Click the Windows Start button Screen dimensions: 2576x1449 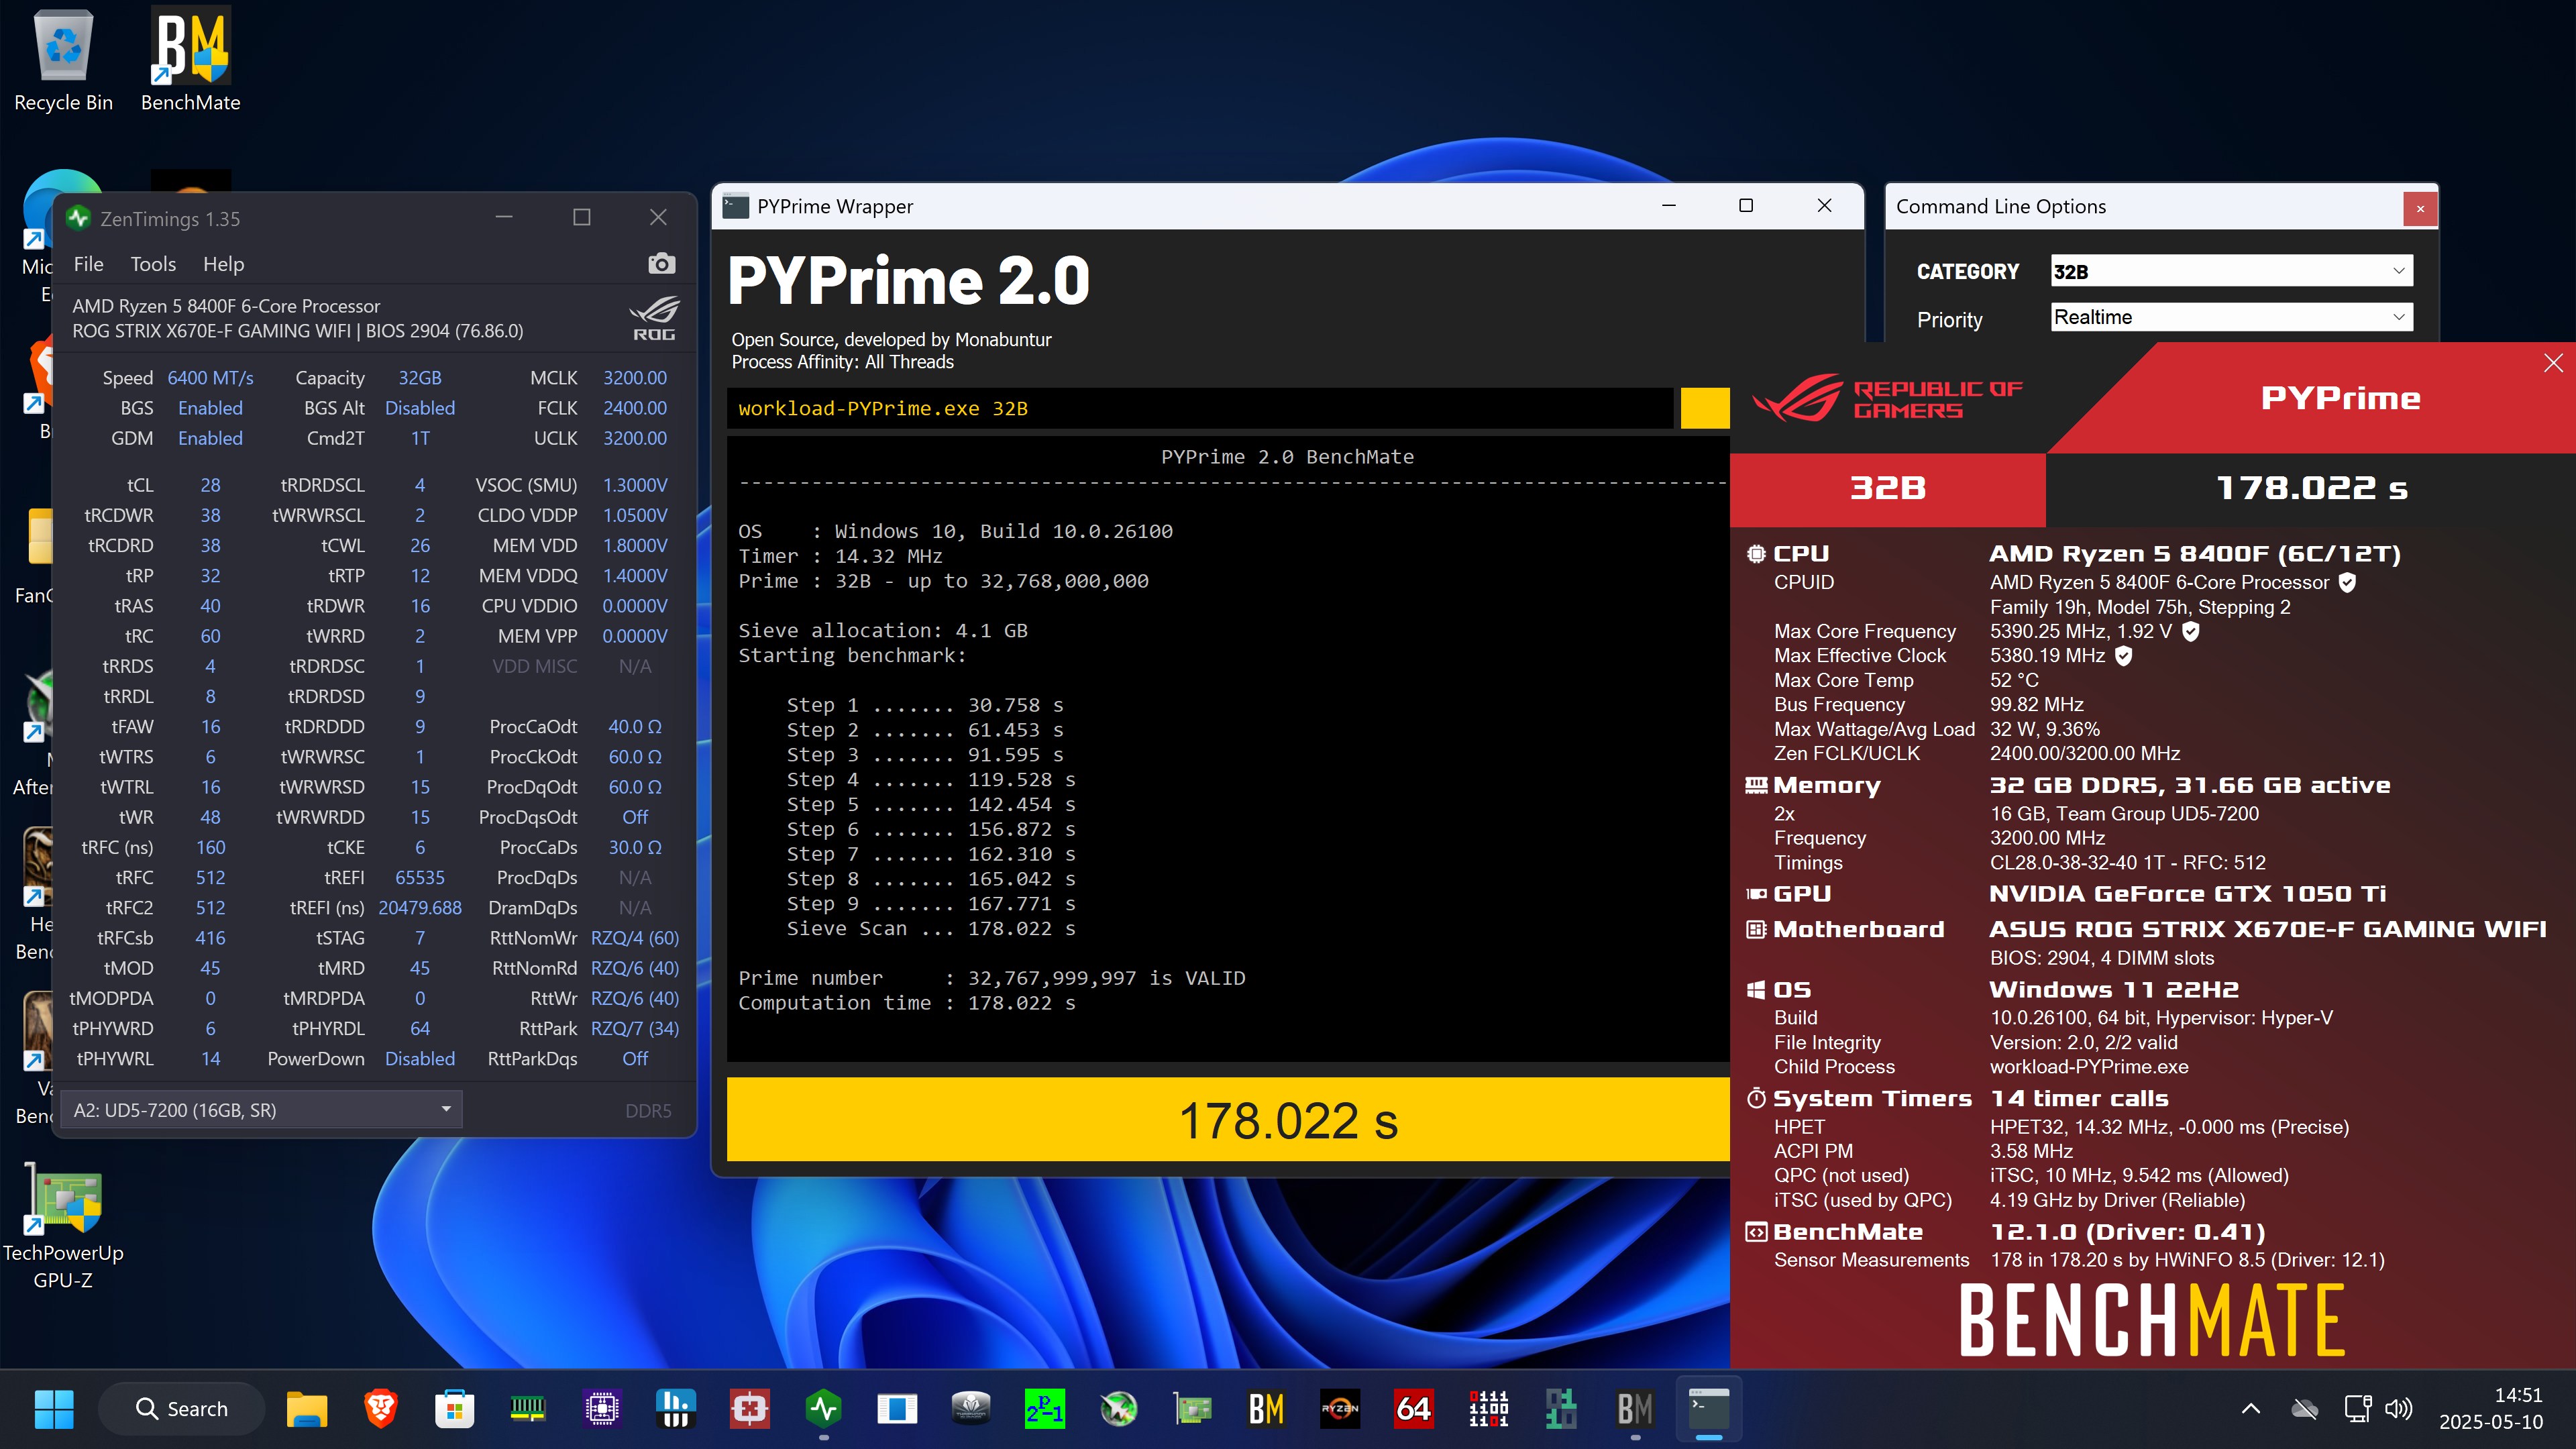[54, 1409]
